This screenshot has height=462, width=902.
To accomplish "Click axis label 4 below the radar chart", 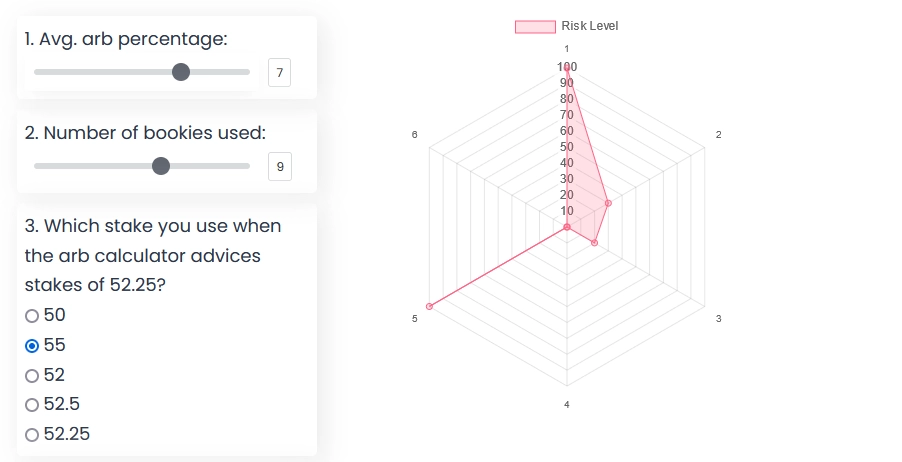I will coord(567,405).
